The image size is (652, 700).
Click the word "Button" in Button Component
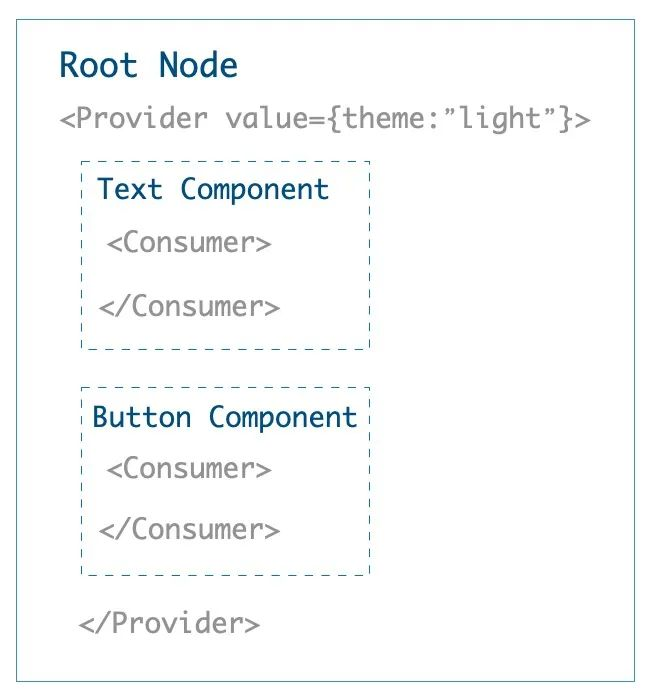click(141, 417)
